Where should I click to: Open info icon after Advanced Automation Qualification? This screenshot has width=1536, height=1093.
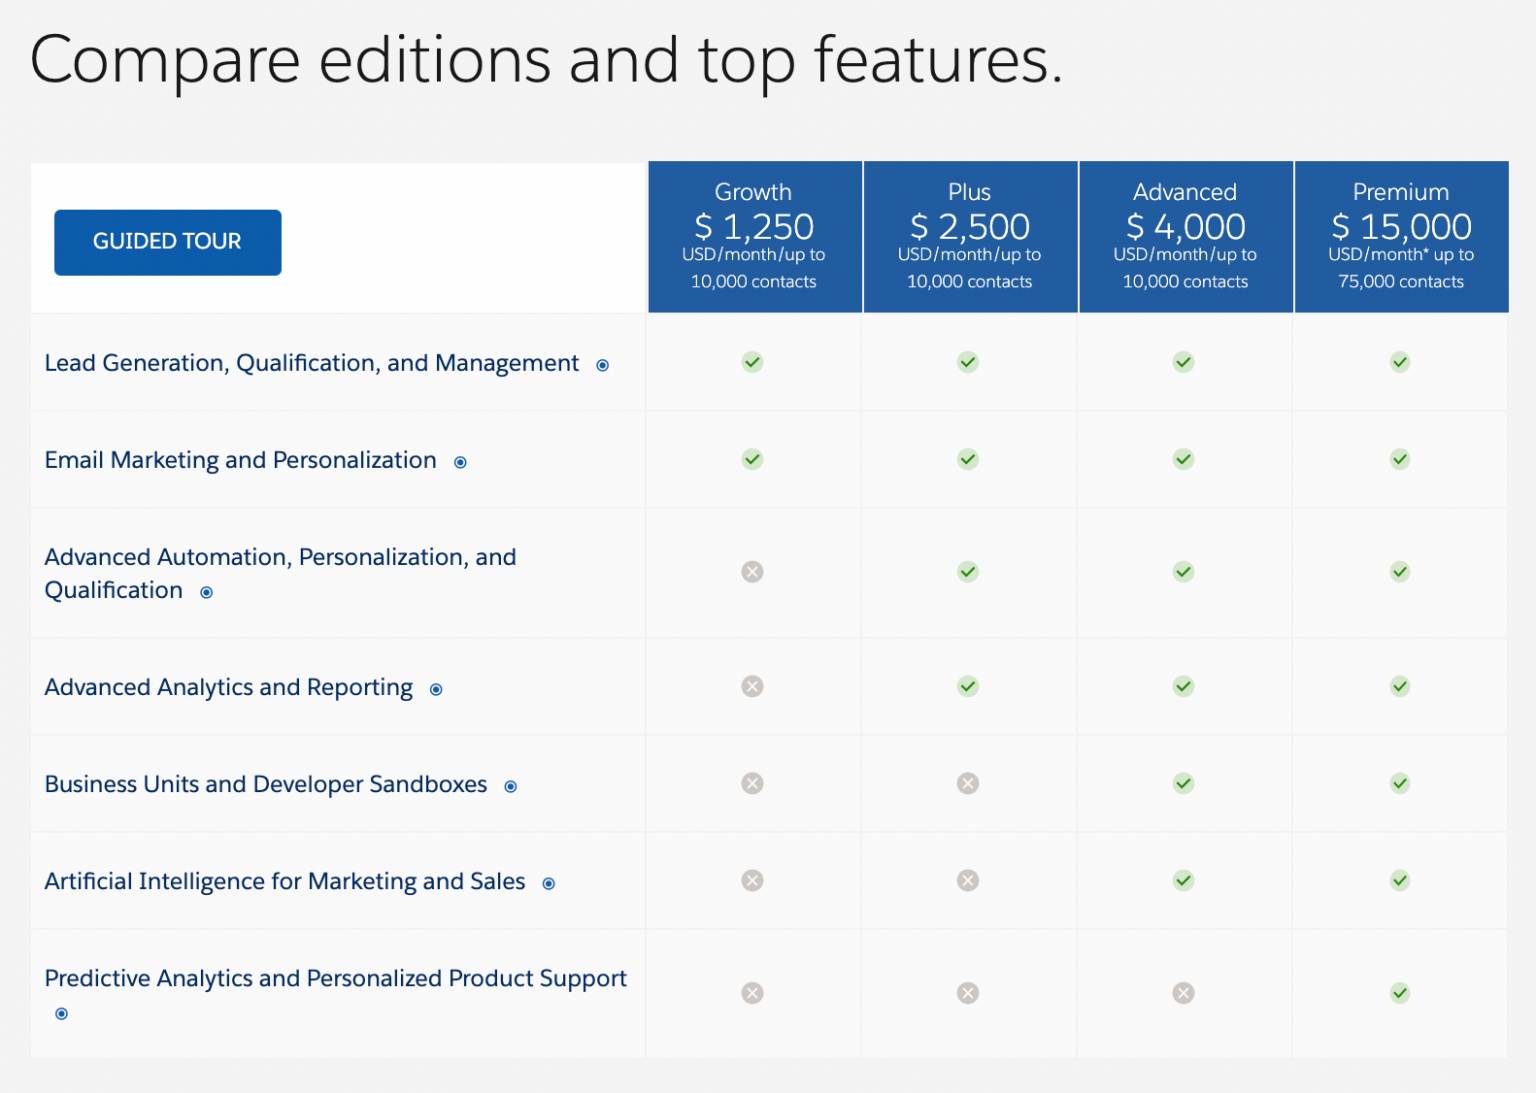click(x=206, y=593)
